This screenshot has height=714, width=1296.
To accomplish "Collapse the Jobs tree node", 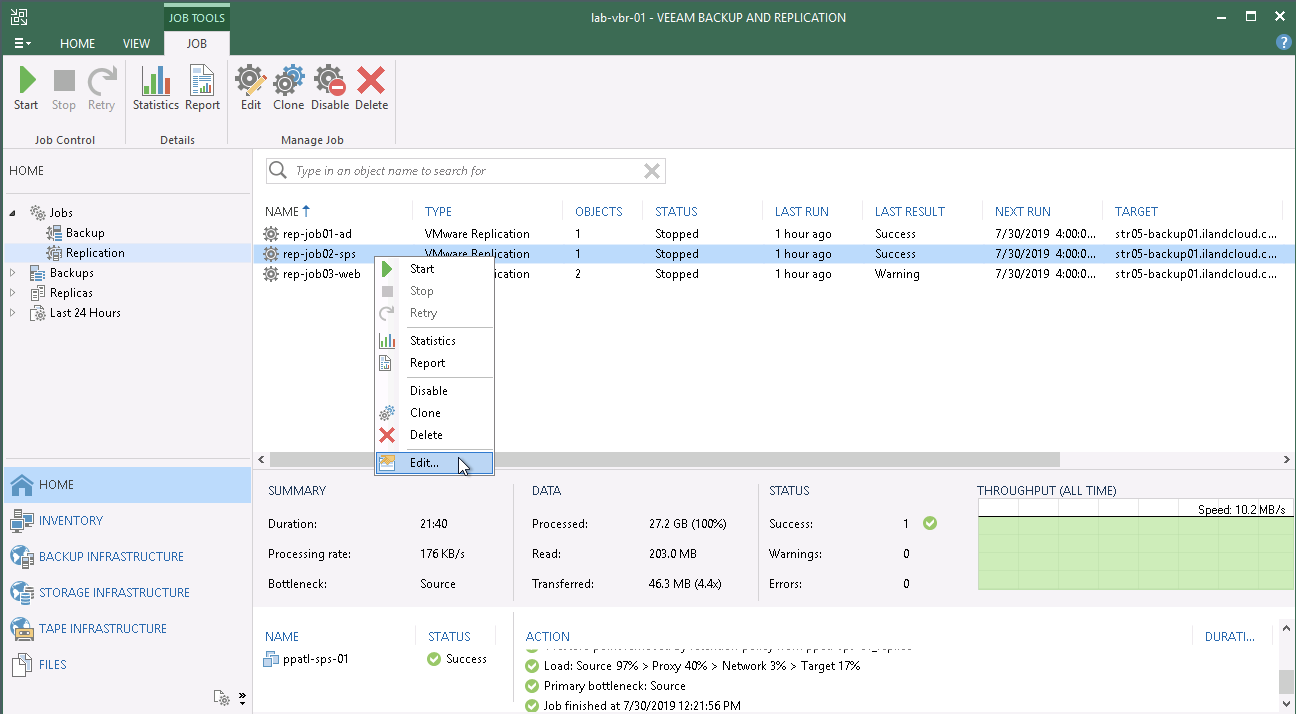I will (x=14, y=213).
